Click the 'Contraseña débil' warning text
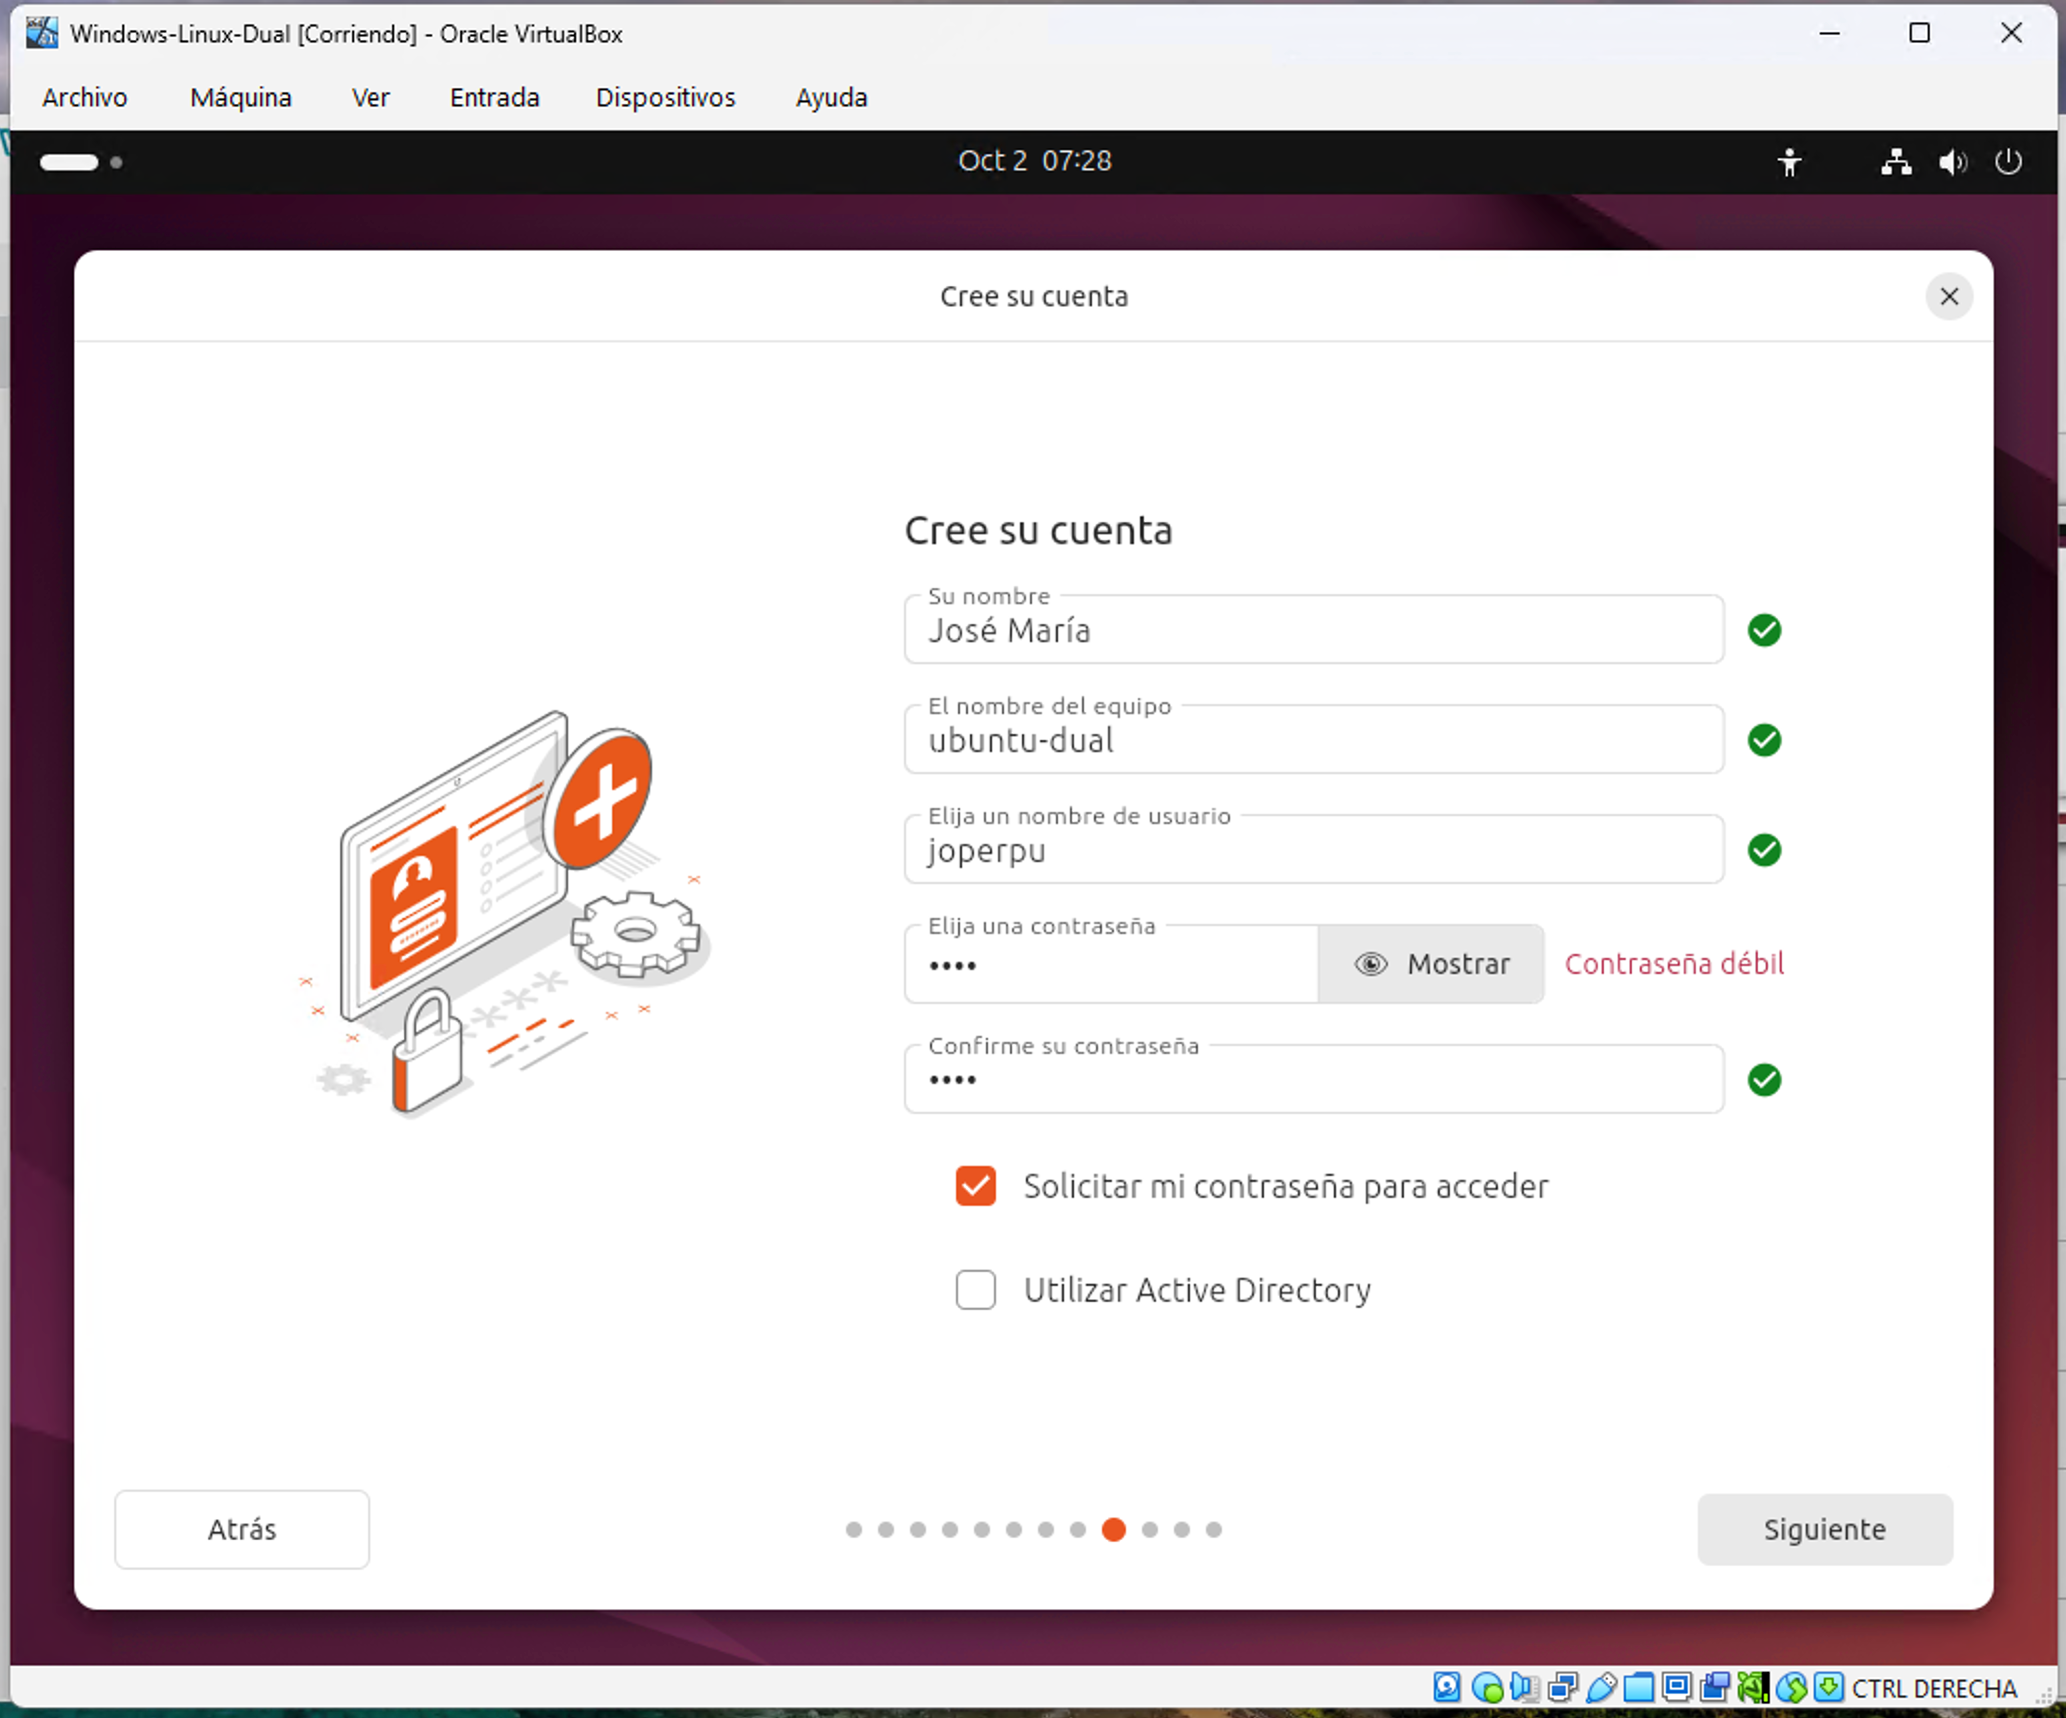 click(1674, 964)
